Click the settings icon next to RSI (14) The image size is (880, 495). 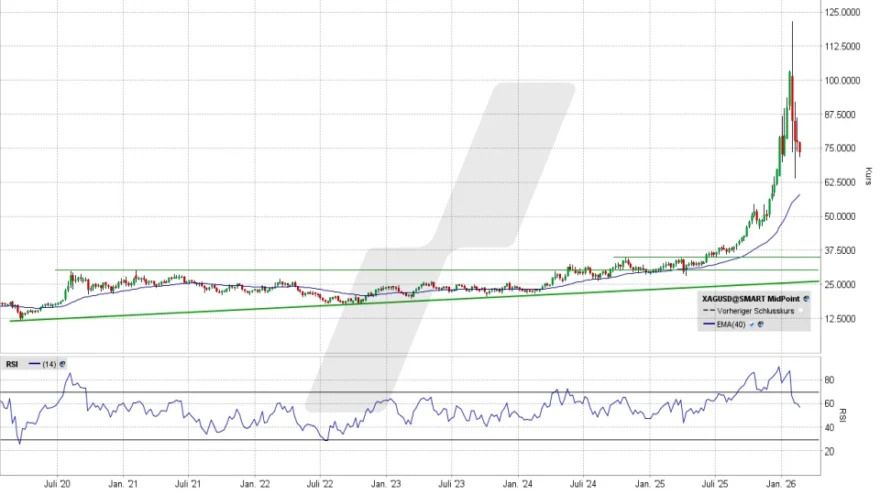[x=62, y=364]
